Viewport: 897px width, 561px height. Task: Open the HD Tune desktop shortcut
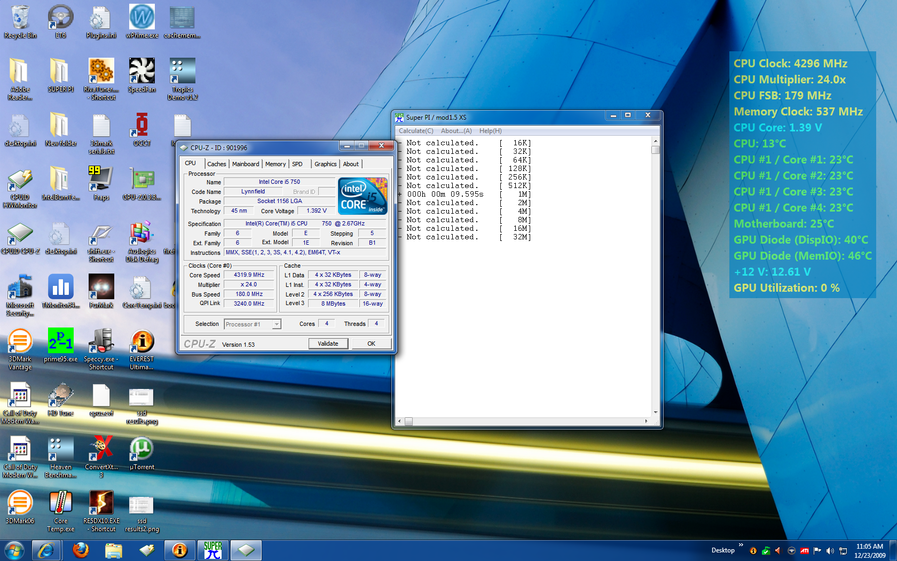60,399
